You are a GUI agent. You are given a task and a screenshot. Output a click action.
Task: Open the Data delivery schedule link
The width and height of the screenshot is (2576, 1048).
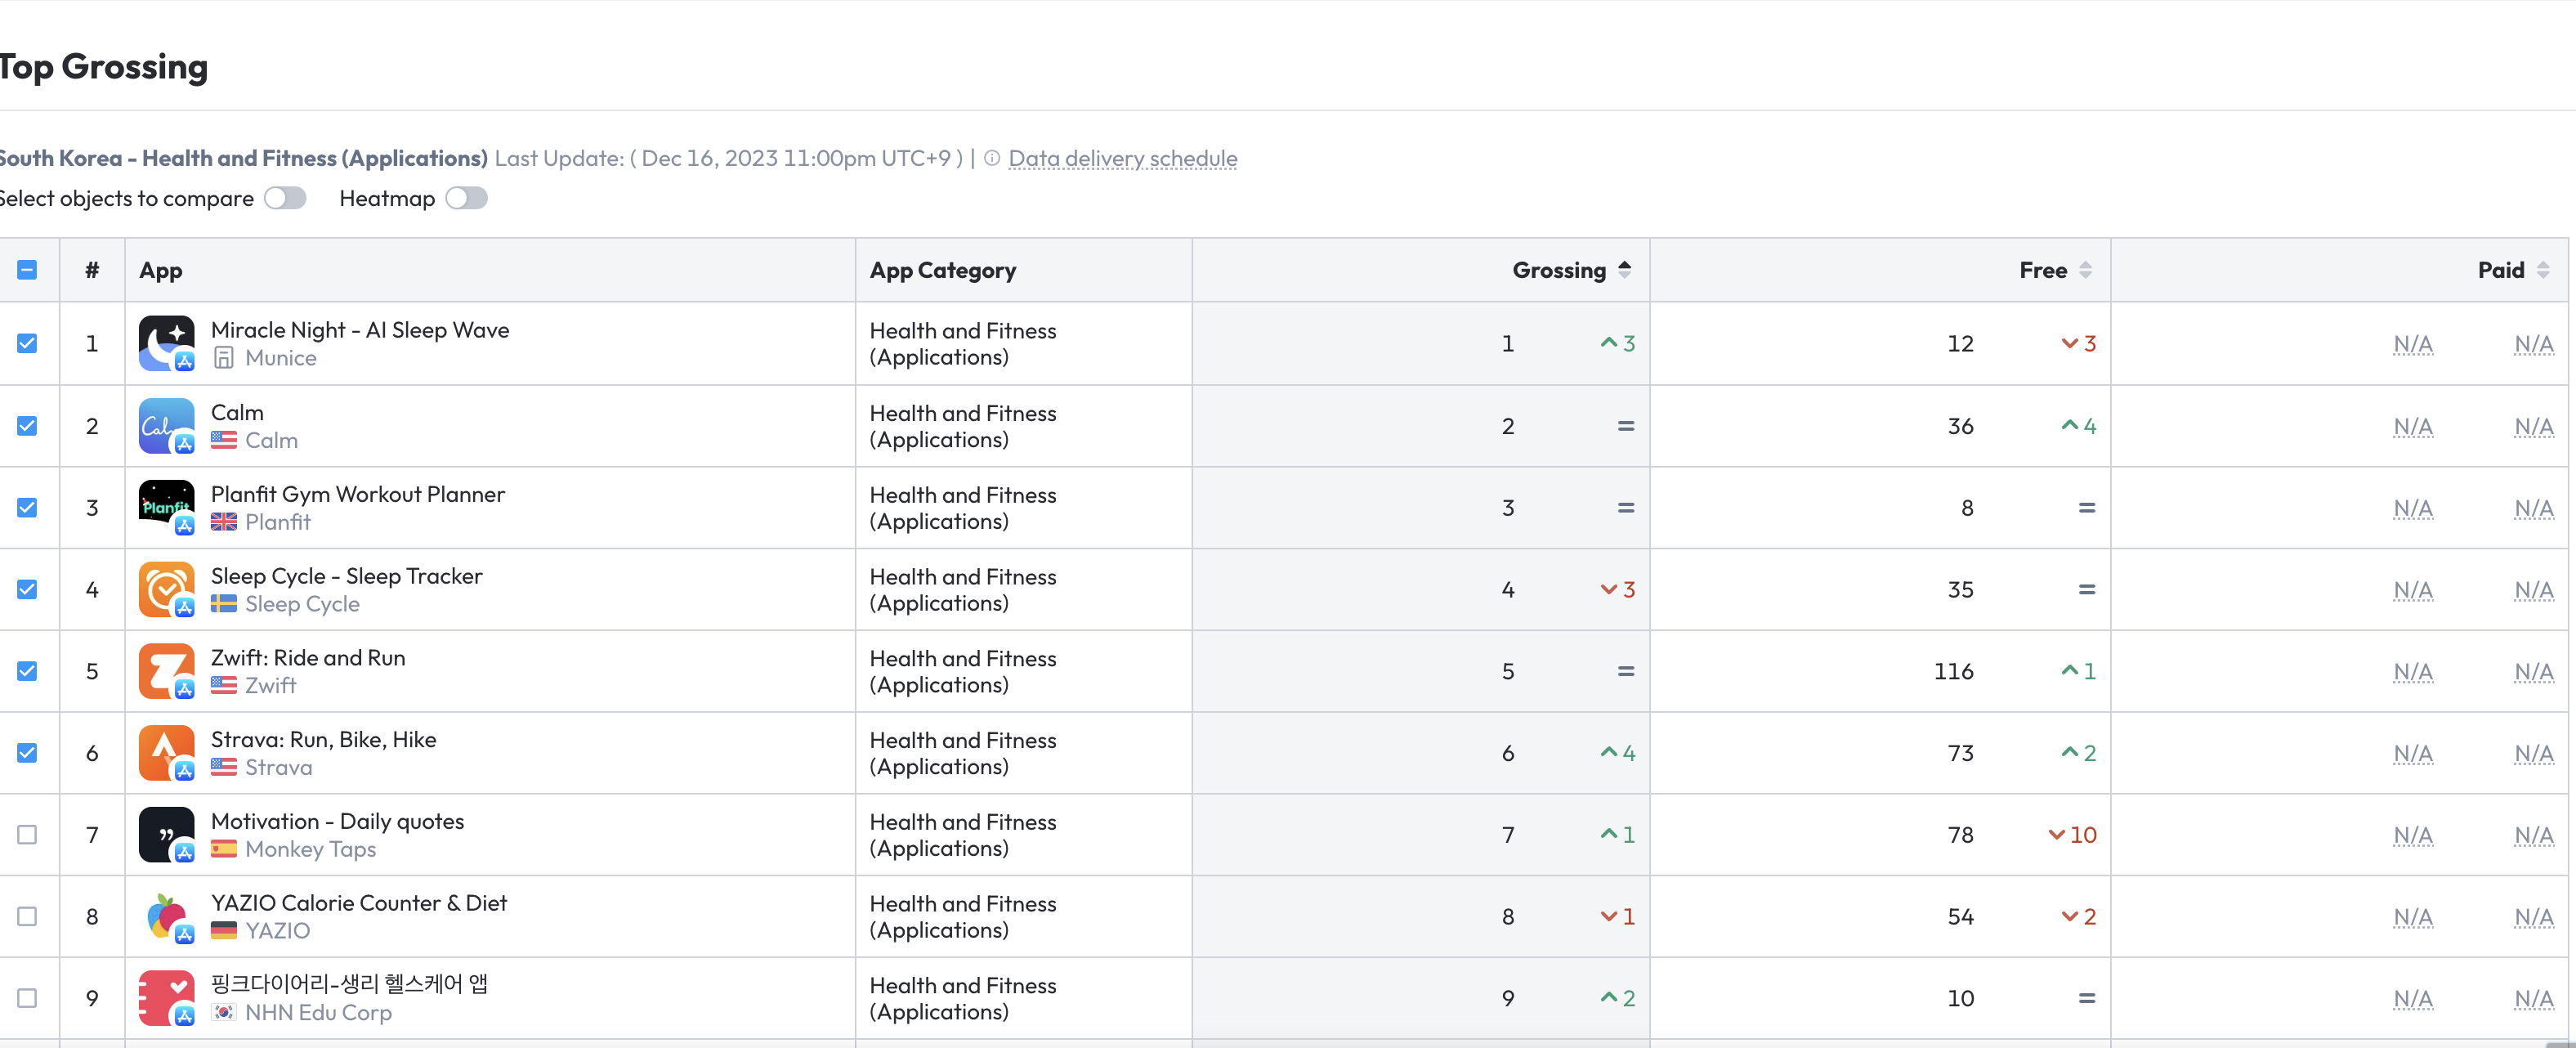coord(1122,158)
